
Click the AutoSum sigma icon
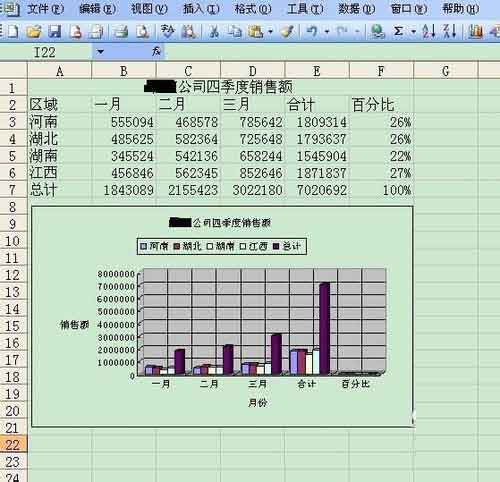point(398,31)
